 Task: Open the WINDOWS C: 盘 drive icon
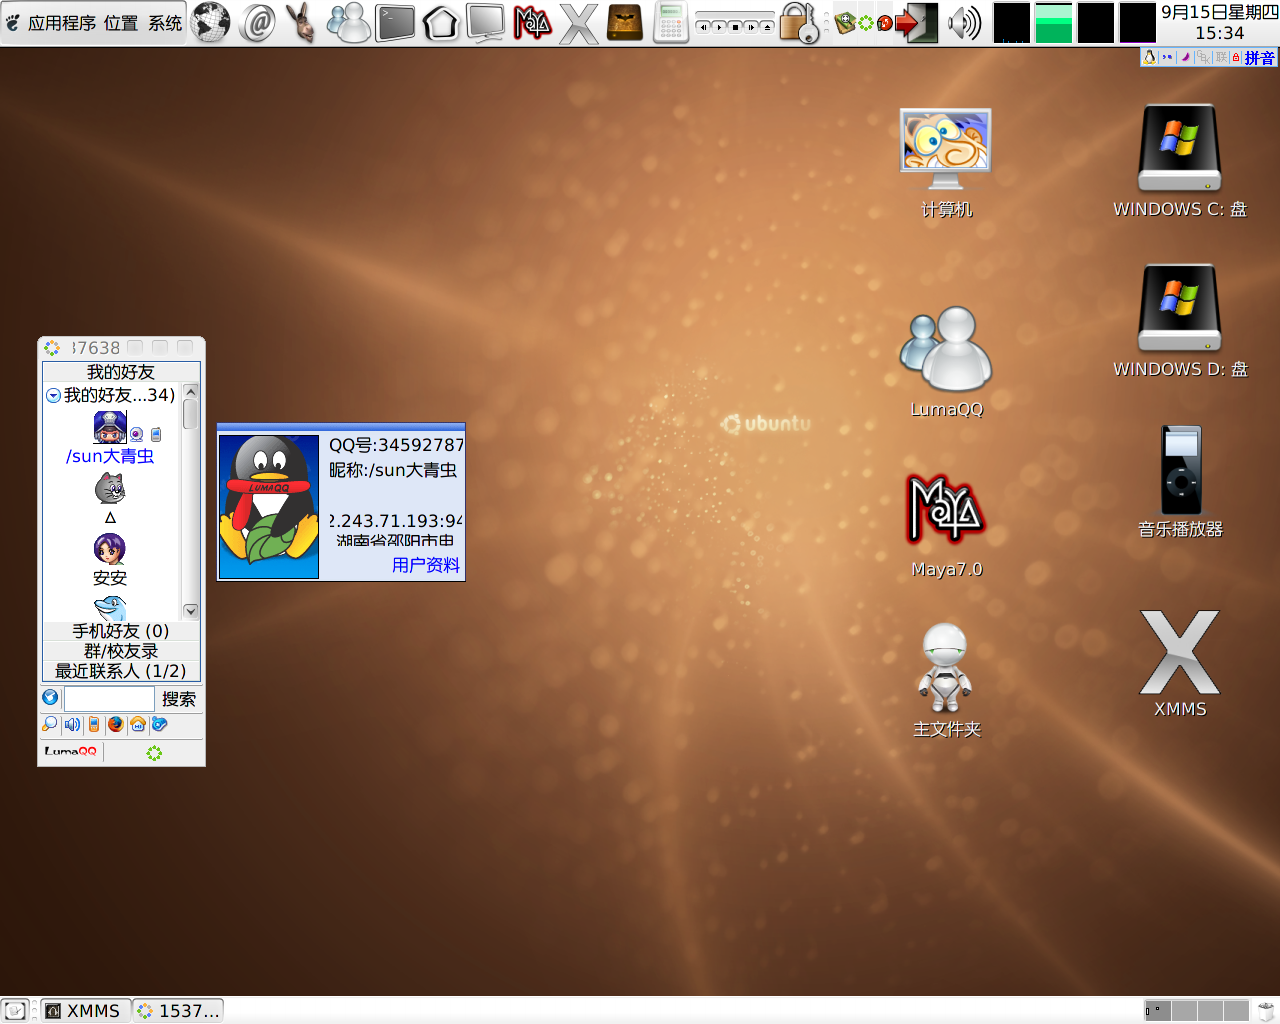[x=1180, y=162]
